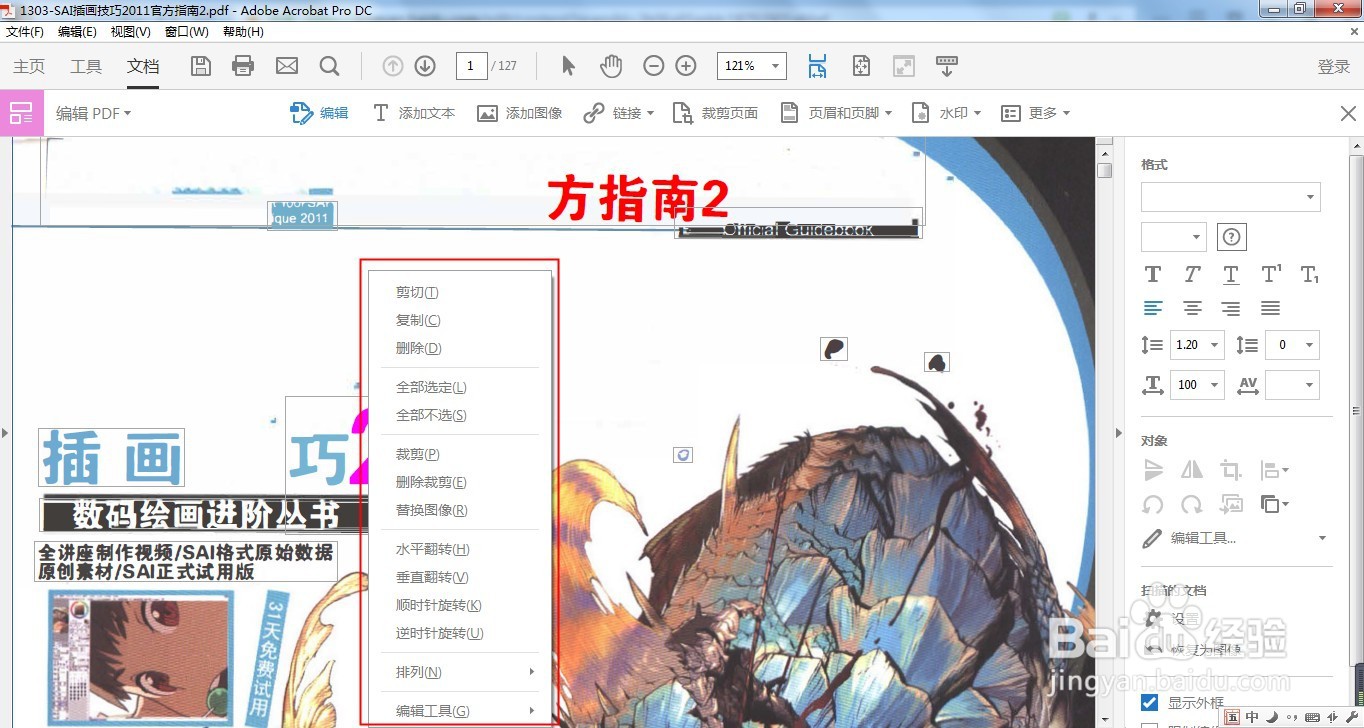
Task: Select 水平翻转 in the context menu
Action: click(x=430, y=548)
